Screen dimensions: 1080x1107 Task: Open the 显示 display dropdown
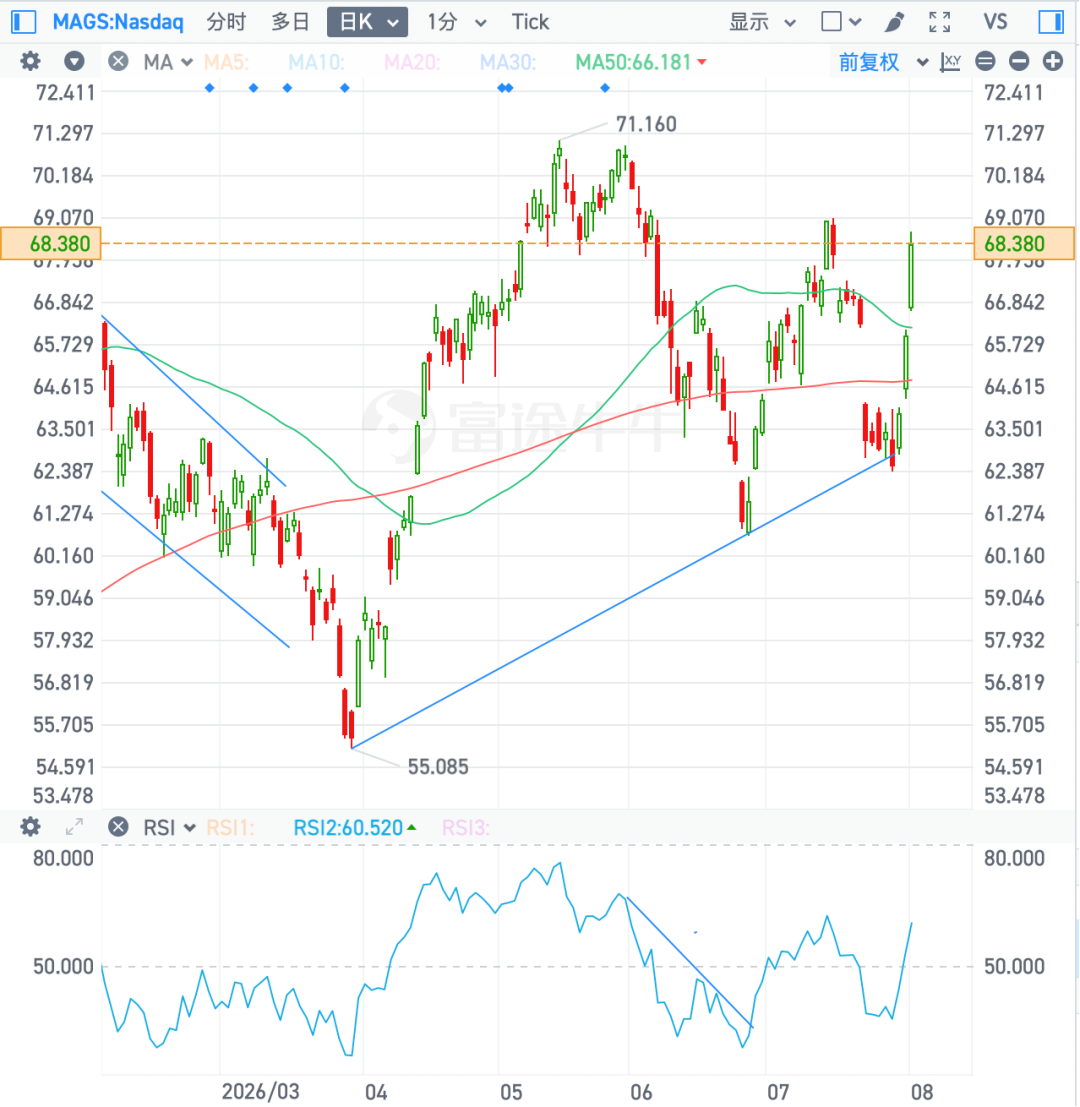762,22
